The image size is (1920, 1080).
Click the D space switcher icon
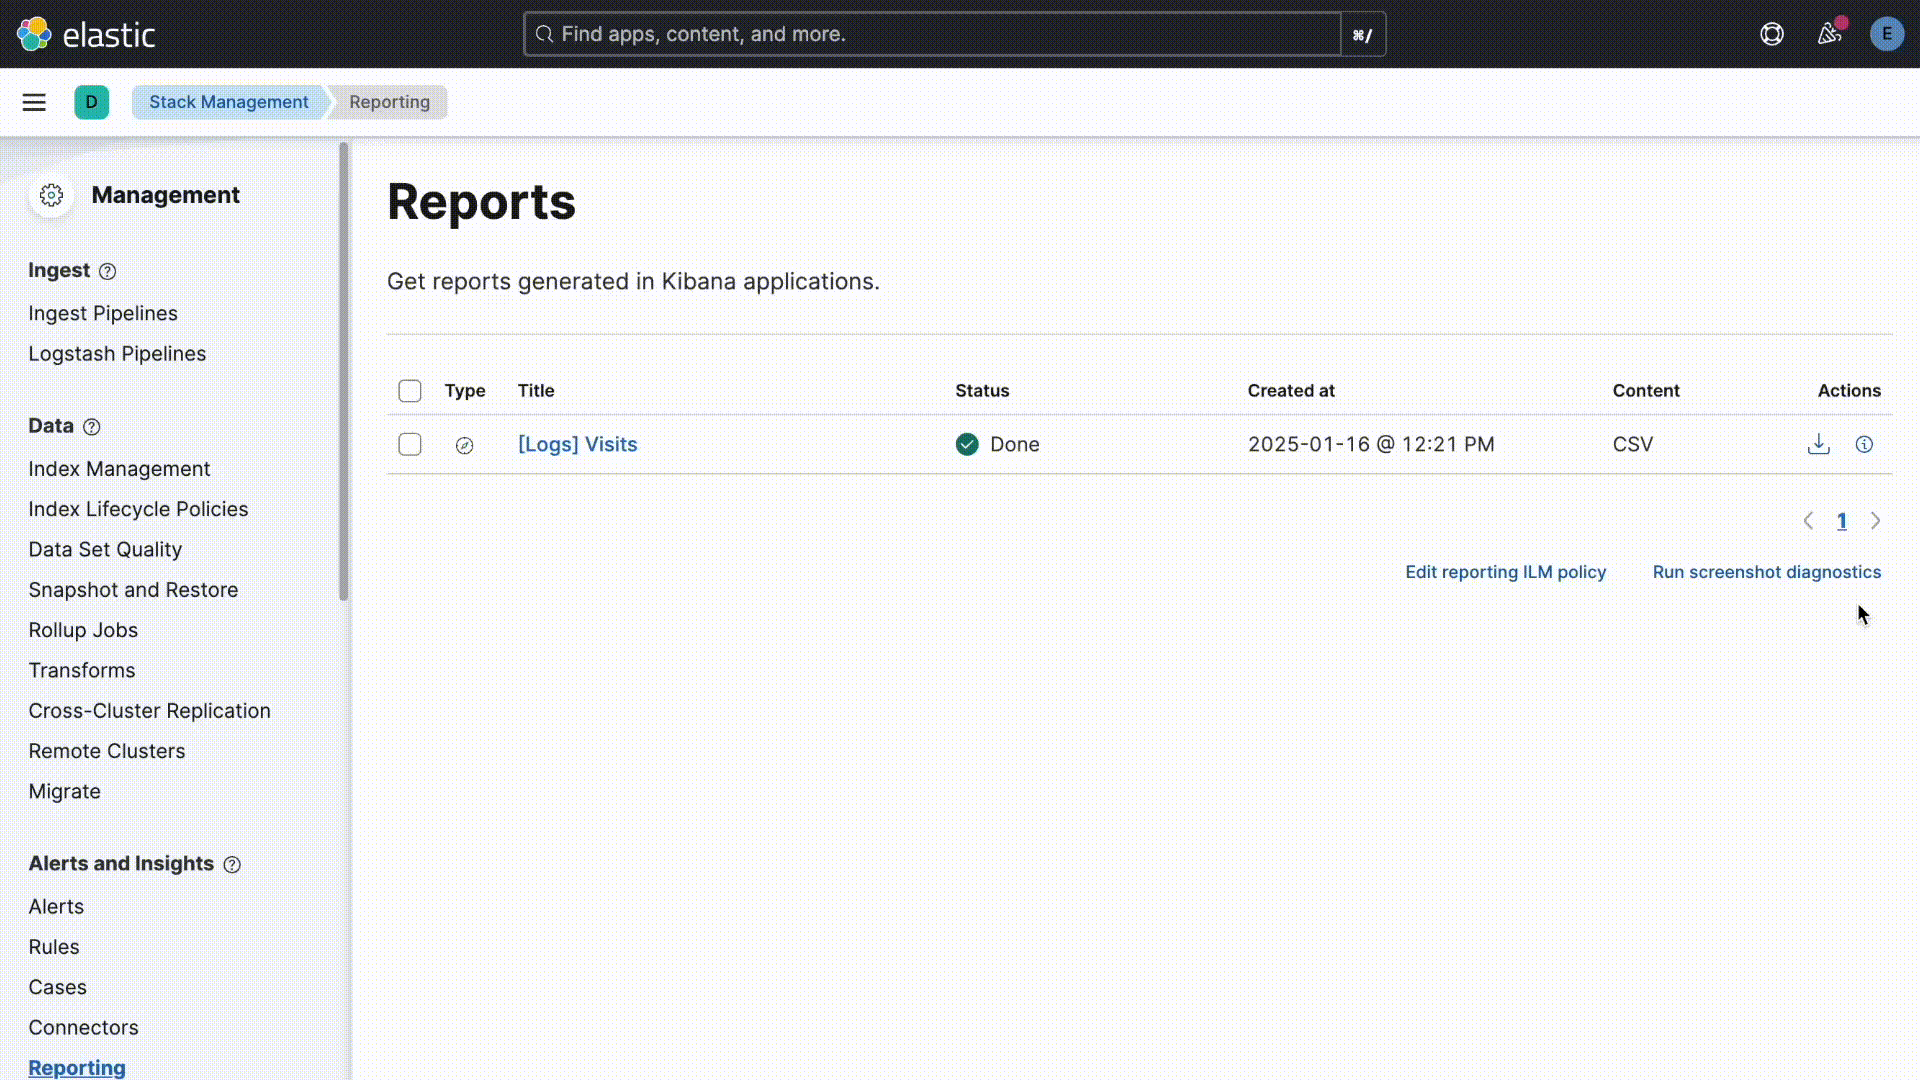tap(91, 102)
